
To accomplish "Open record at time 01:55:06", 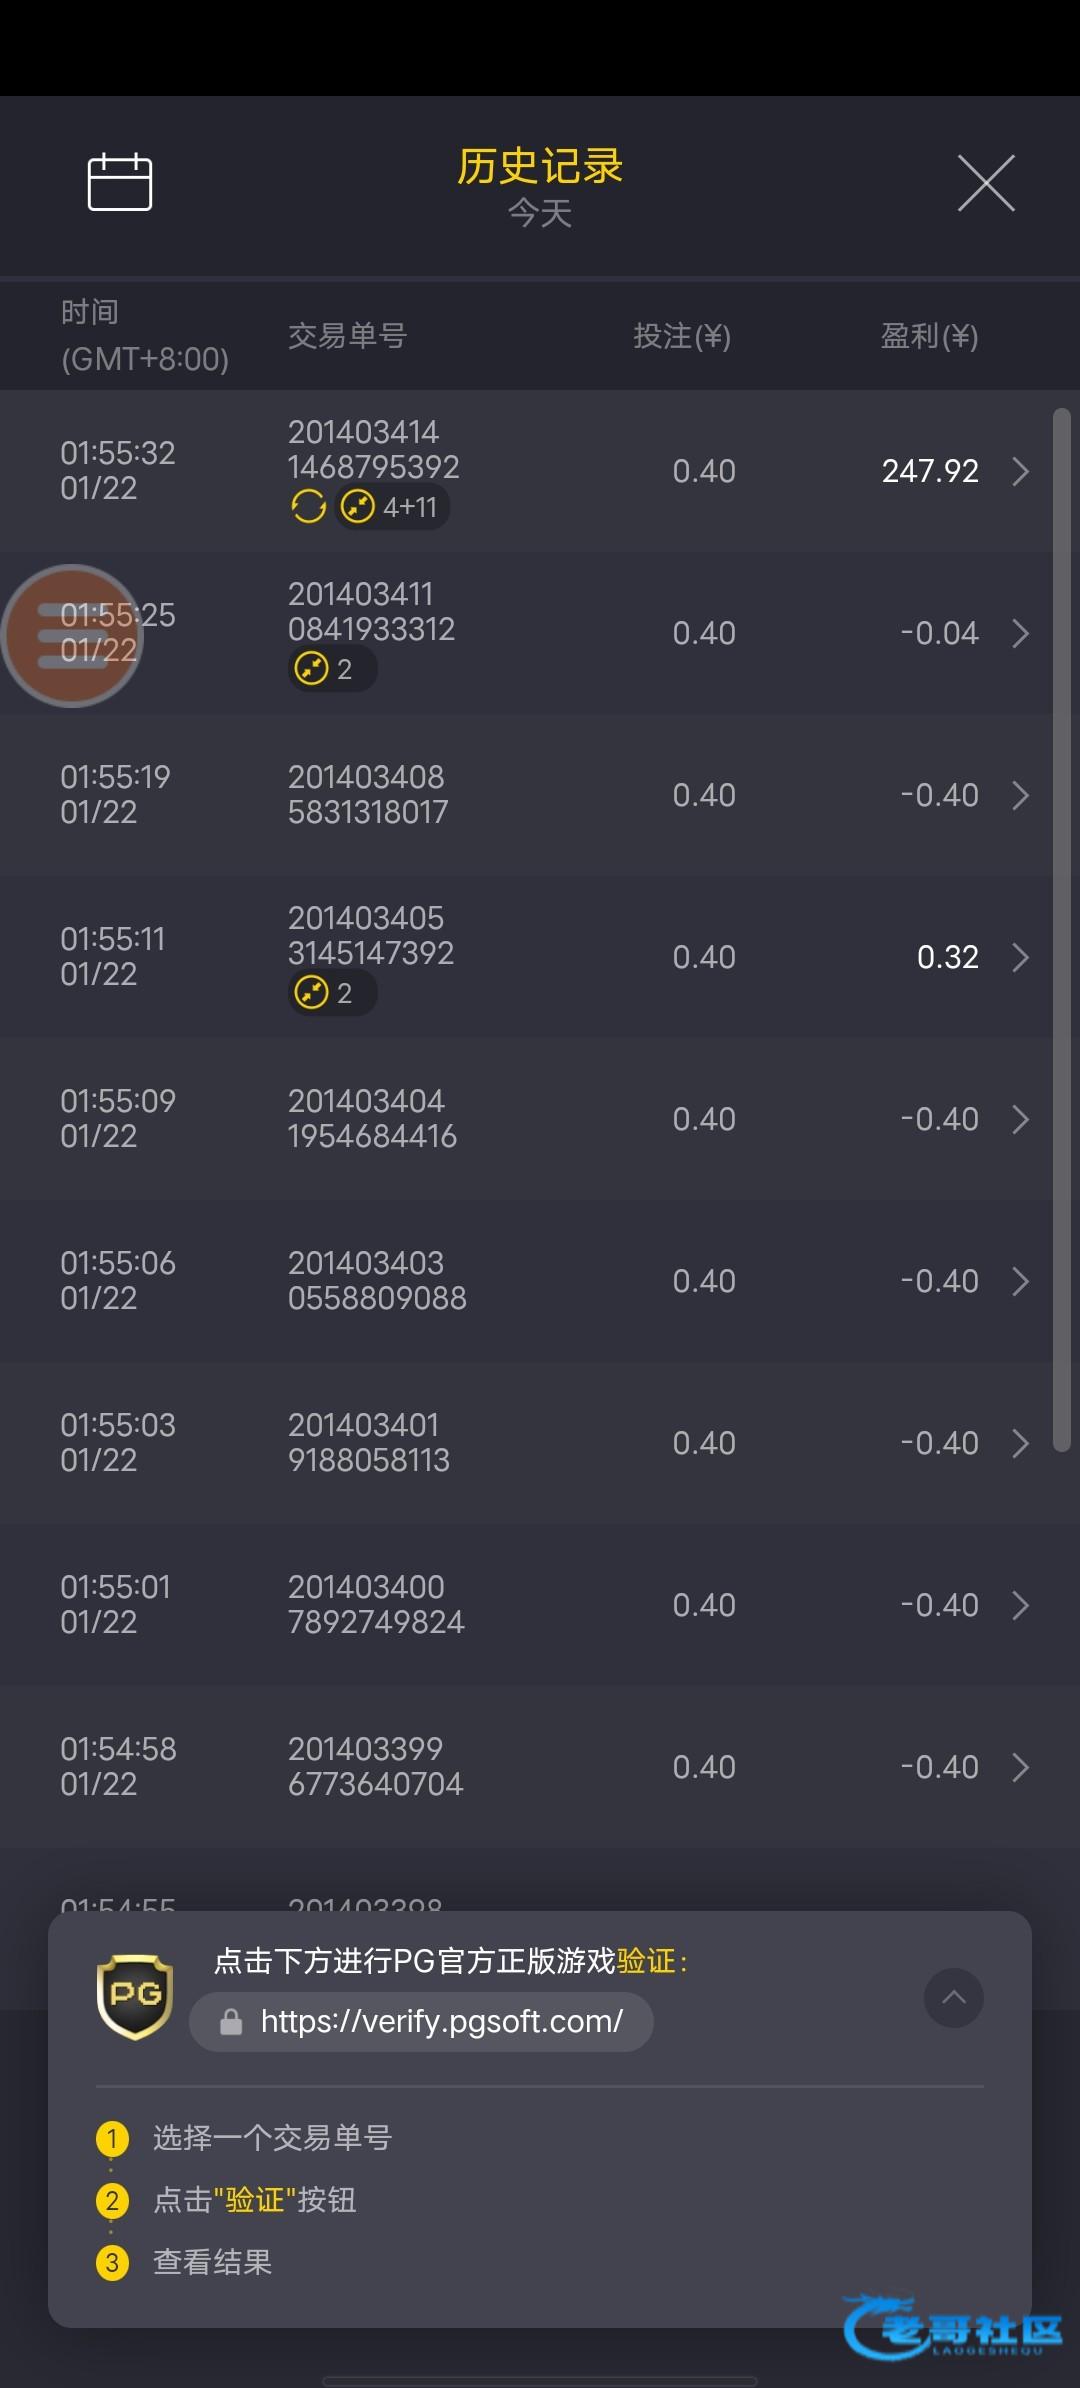I will tap(118, 1281).
